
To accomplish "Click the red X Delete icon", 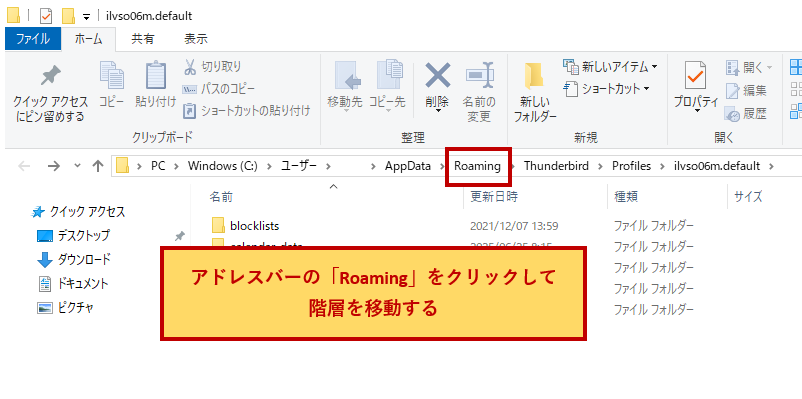I will pyautogui.click(x=438, y=75).
